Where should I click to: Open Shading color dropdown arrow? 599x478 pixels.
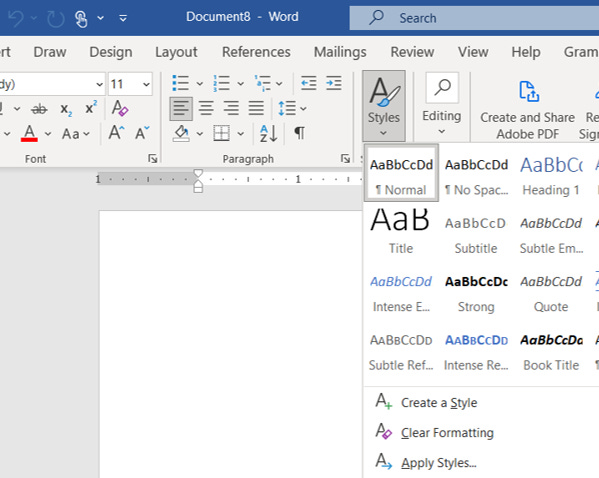tap(199, 134)
